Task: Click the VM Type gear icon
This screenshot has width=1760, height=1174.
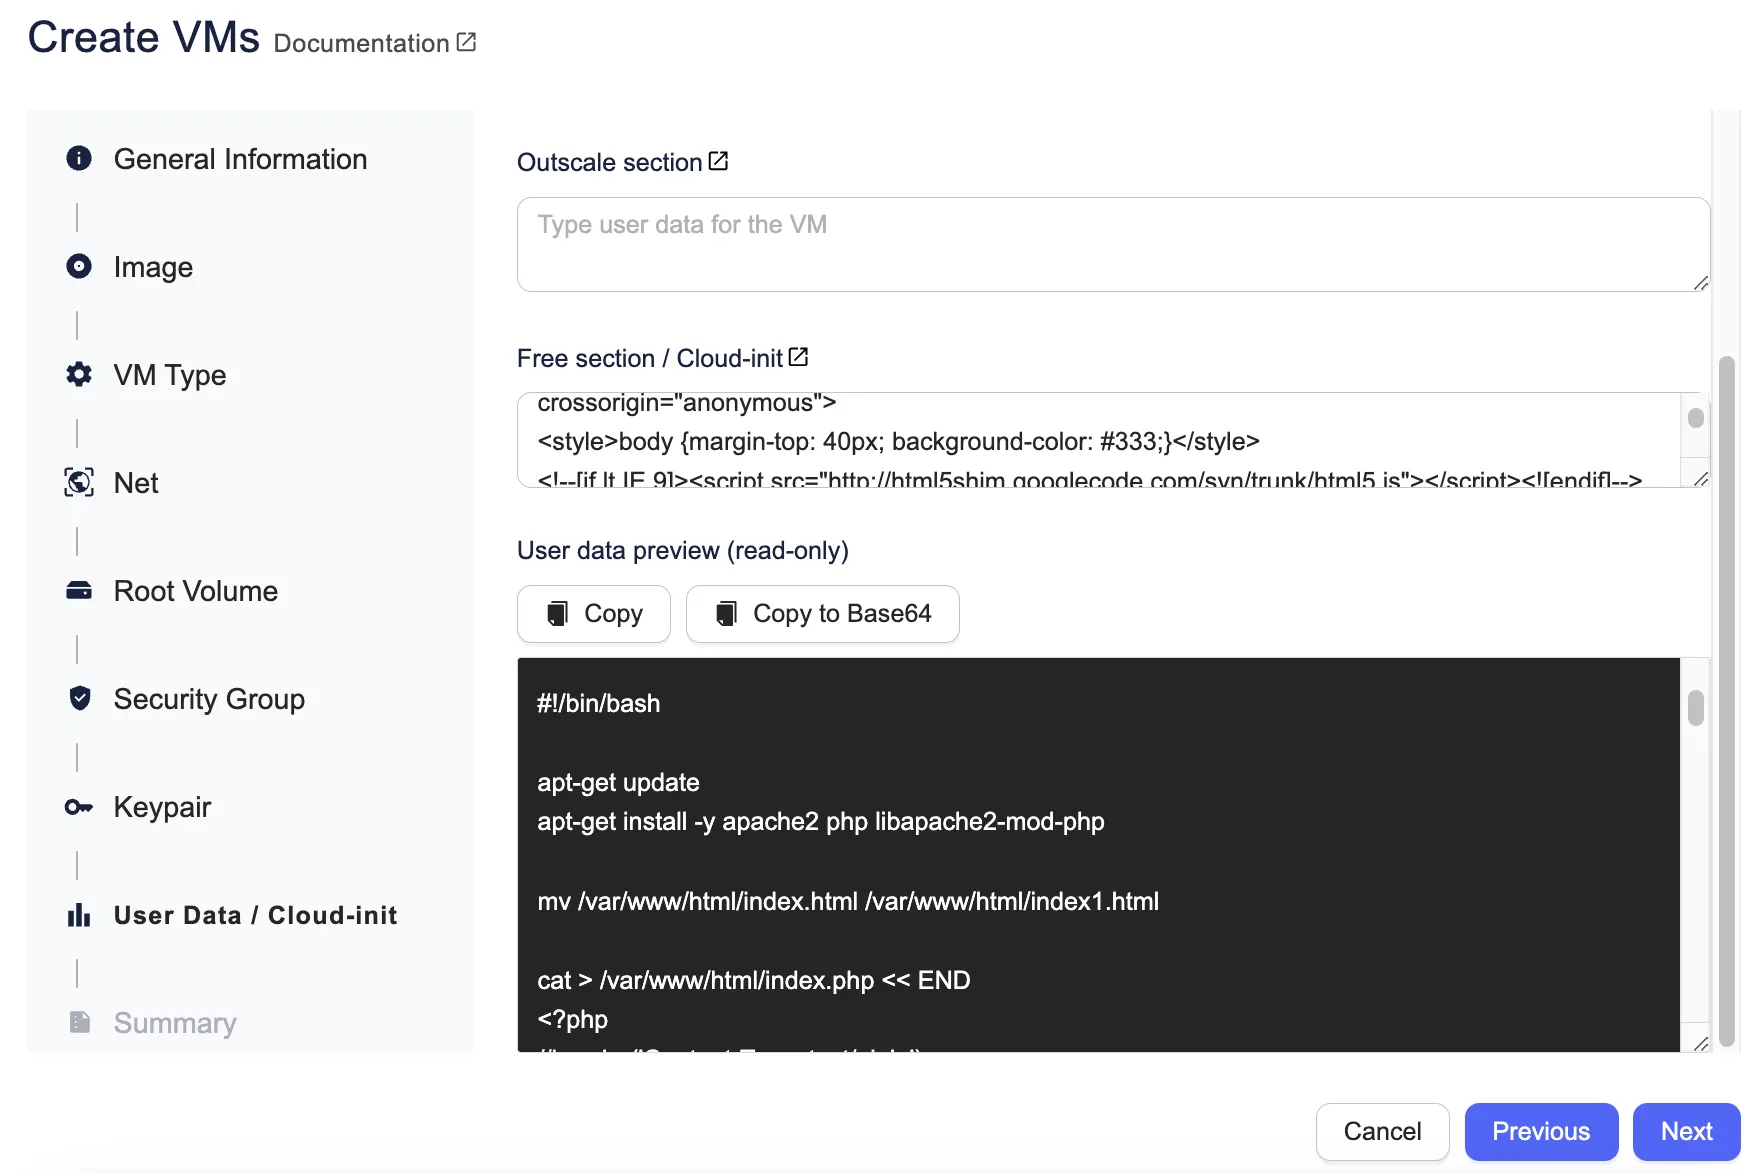Action: click(79, 374)
